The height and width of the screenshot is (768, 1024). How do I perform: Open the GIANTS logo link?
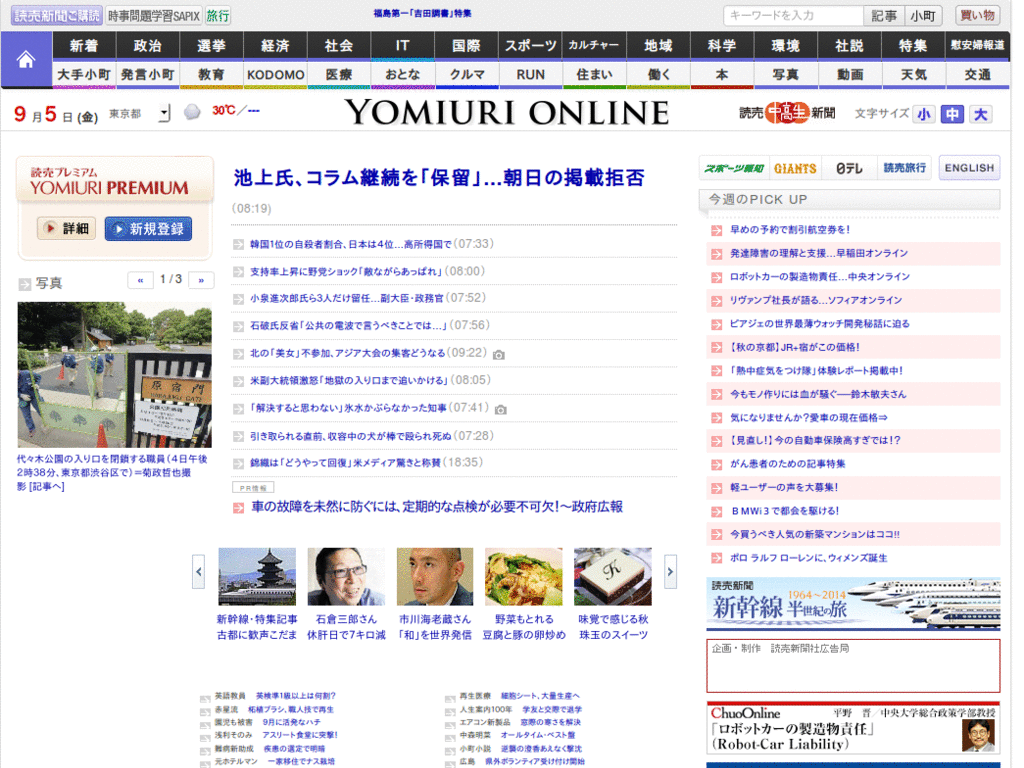795,168
